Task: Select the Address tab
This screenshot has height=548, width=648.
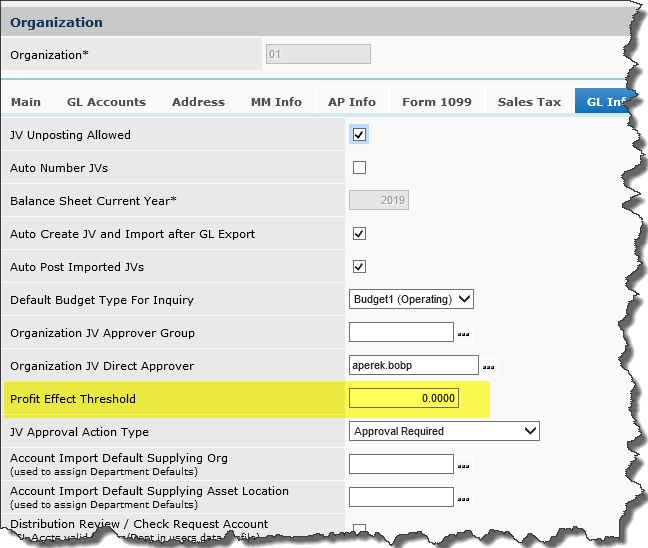Action: pyautogui.click(x=198, y=102)
